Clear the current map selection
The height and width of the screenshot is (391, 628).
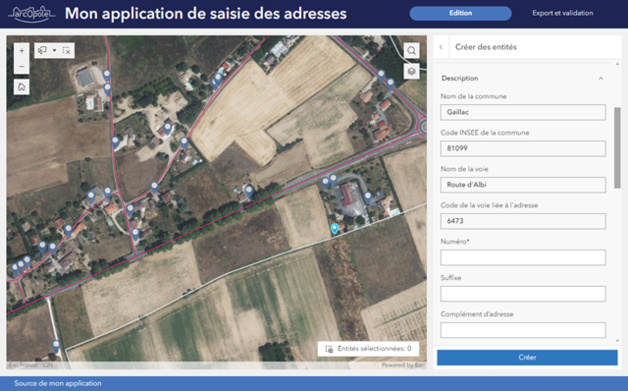tap(66, 50)
